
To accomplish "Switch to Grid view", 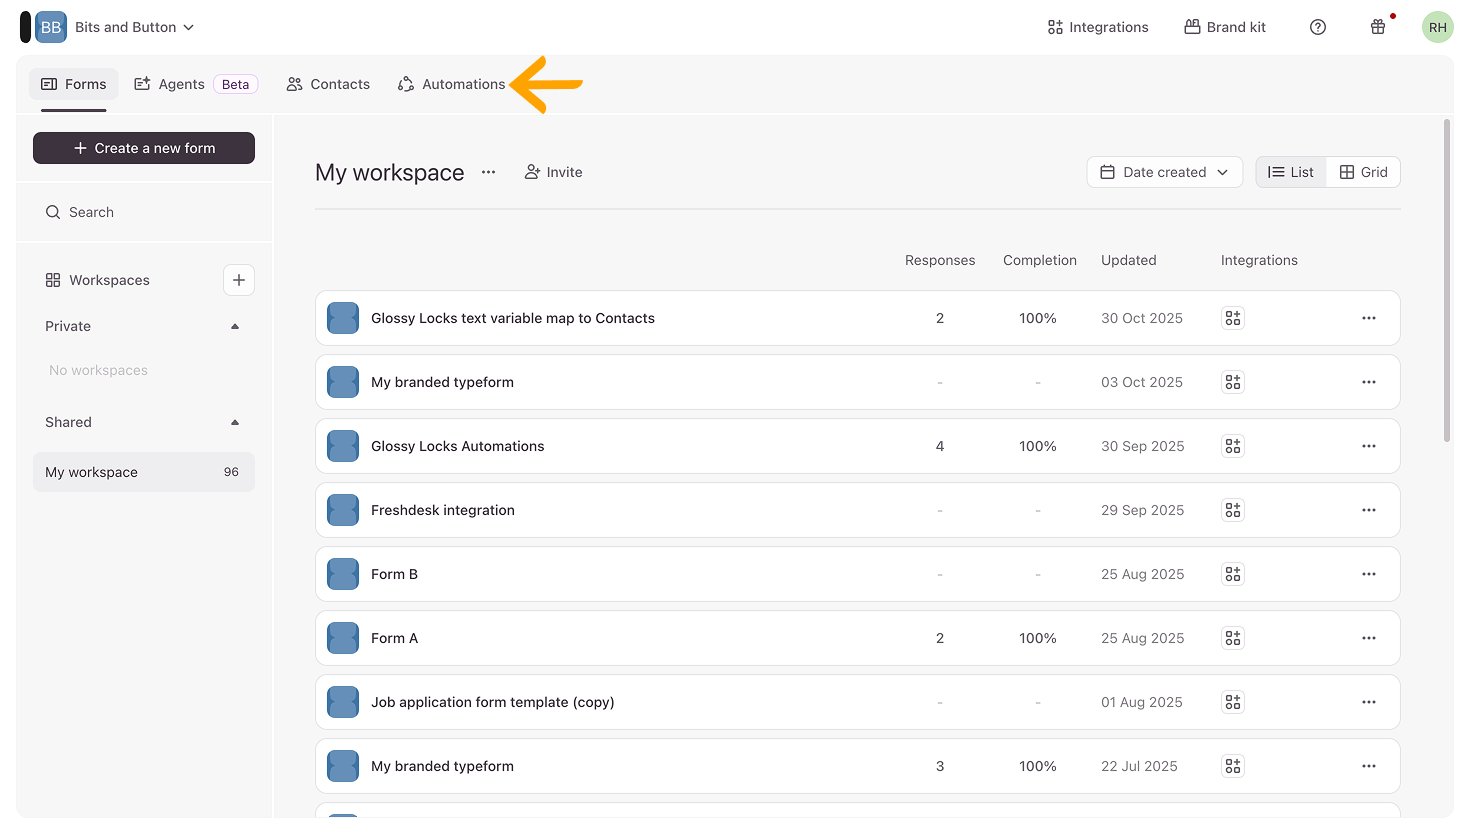I will 1363,172.
